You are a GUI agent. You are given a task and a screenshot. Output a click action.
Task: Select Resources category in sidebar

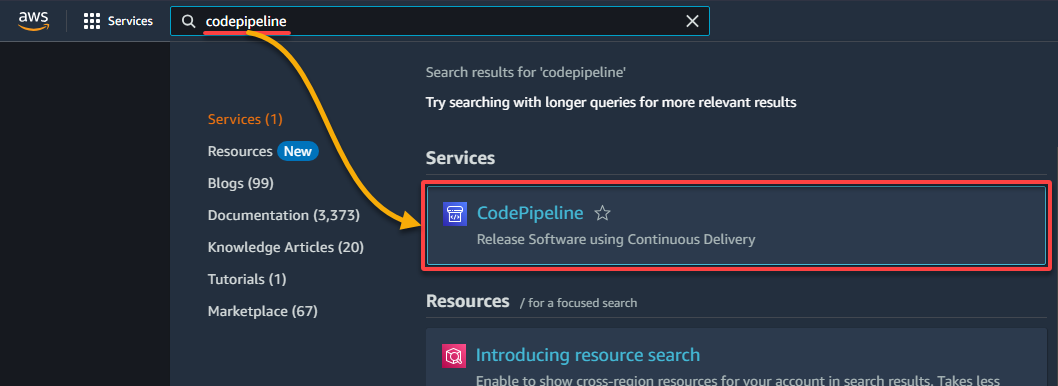(x=240, y=151)
